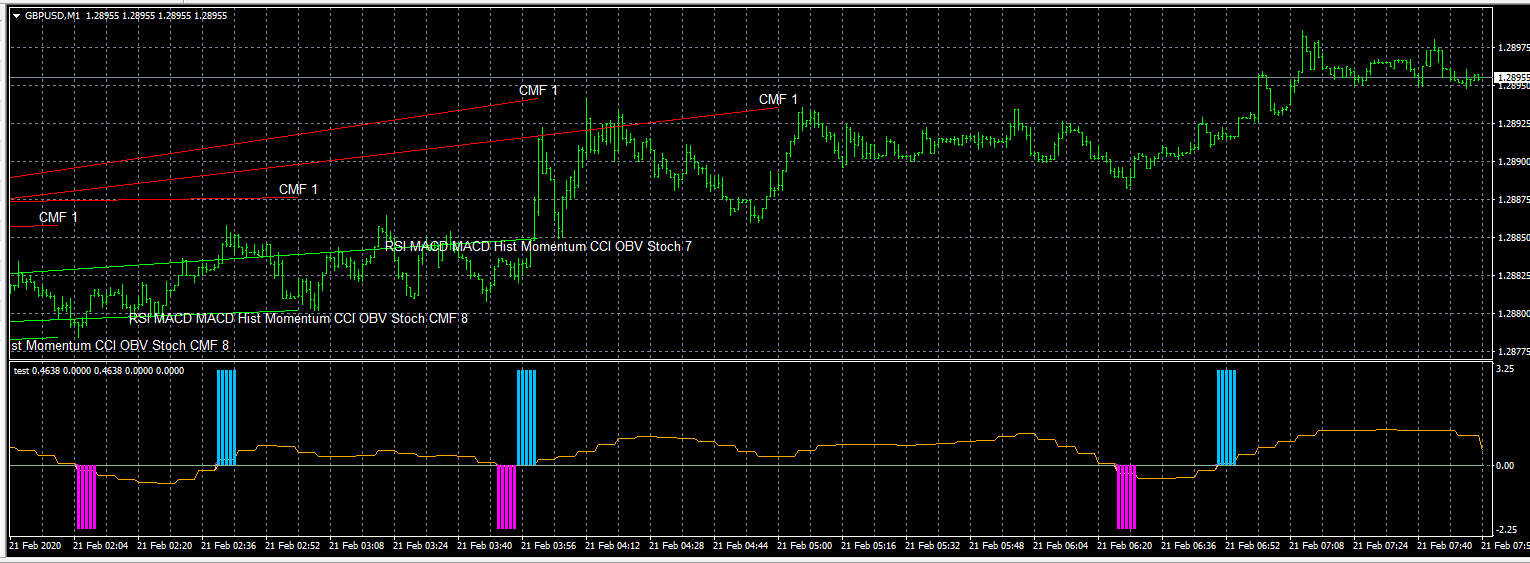The image size is (1530, 563).
Task: Click the 1.28925 price axis label
Action: tap(1514, 124)
